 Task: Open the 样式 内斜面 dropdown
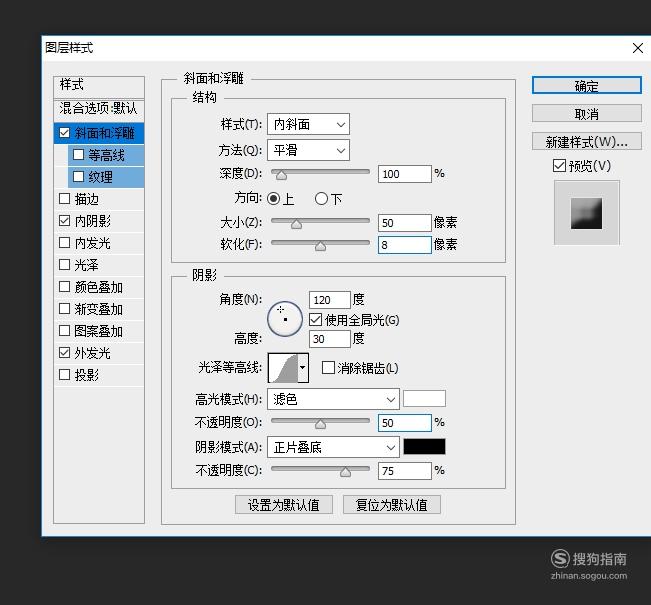tap(308, 124)
